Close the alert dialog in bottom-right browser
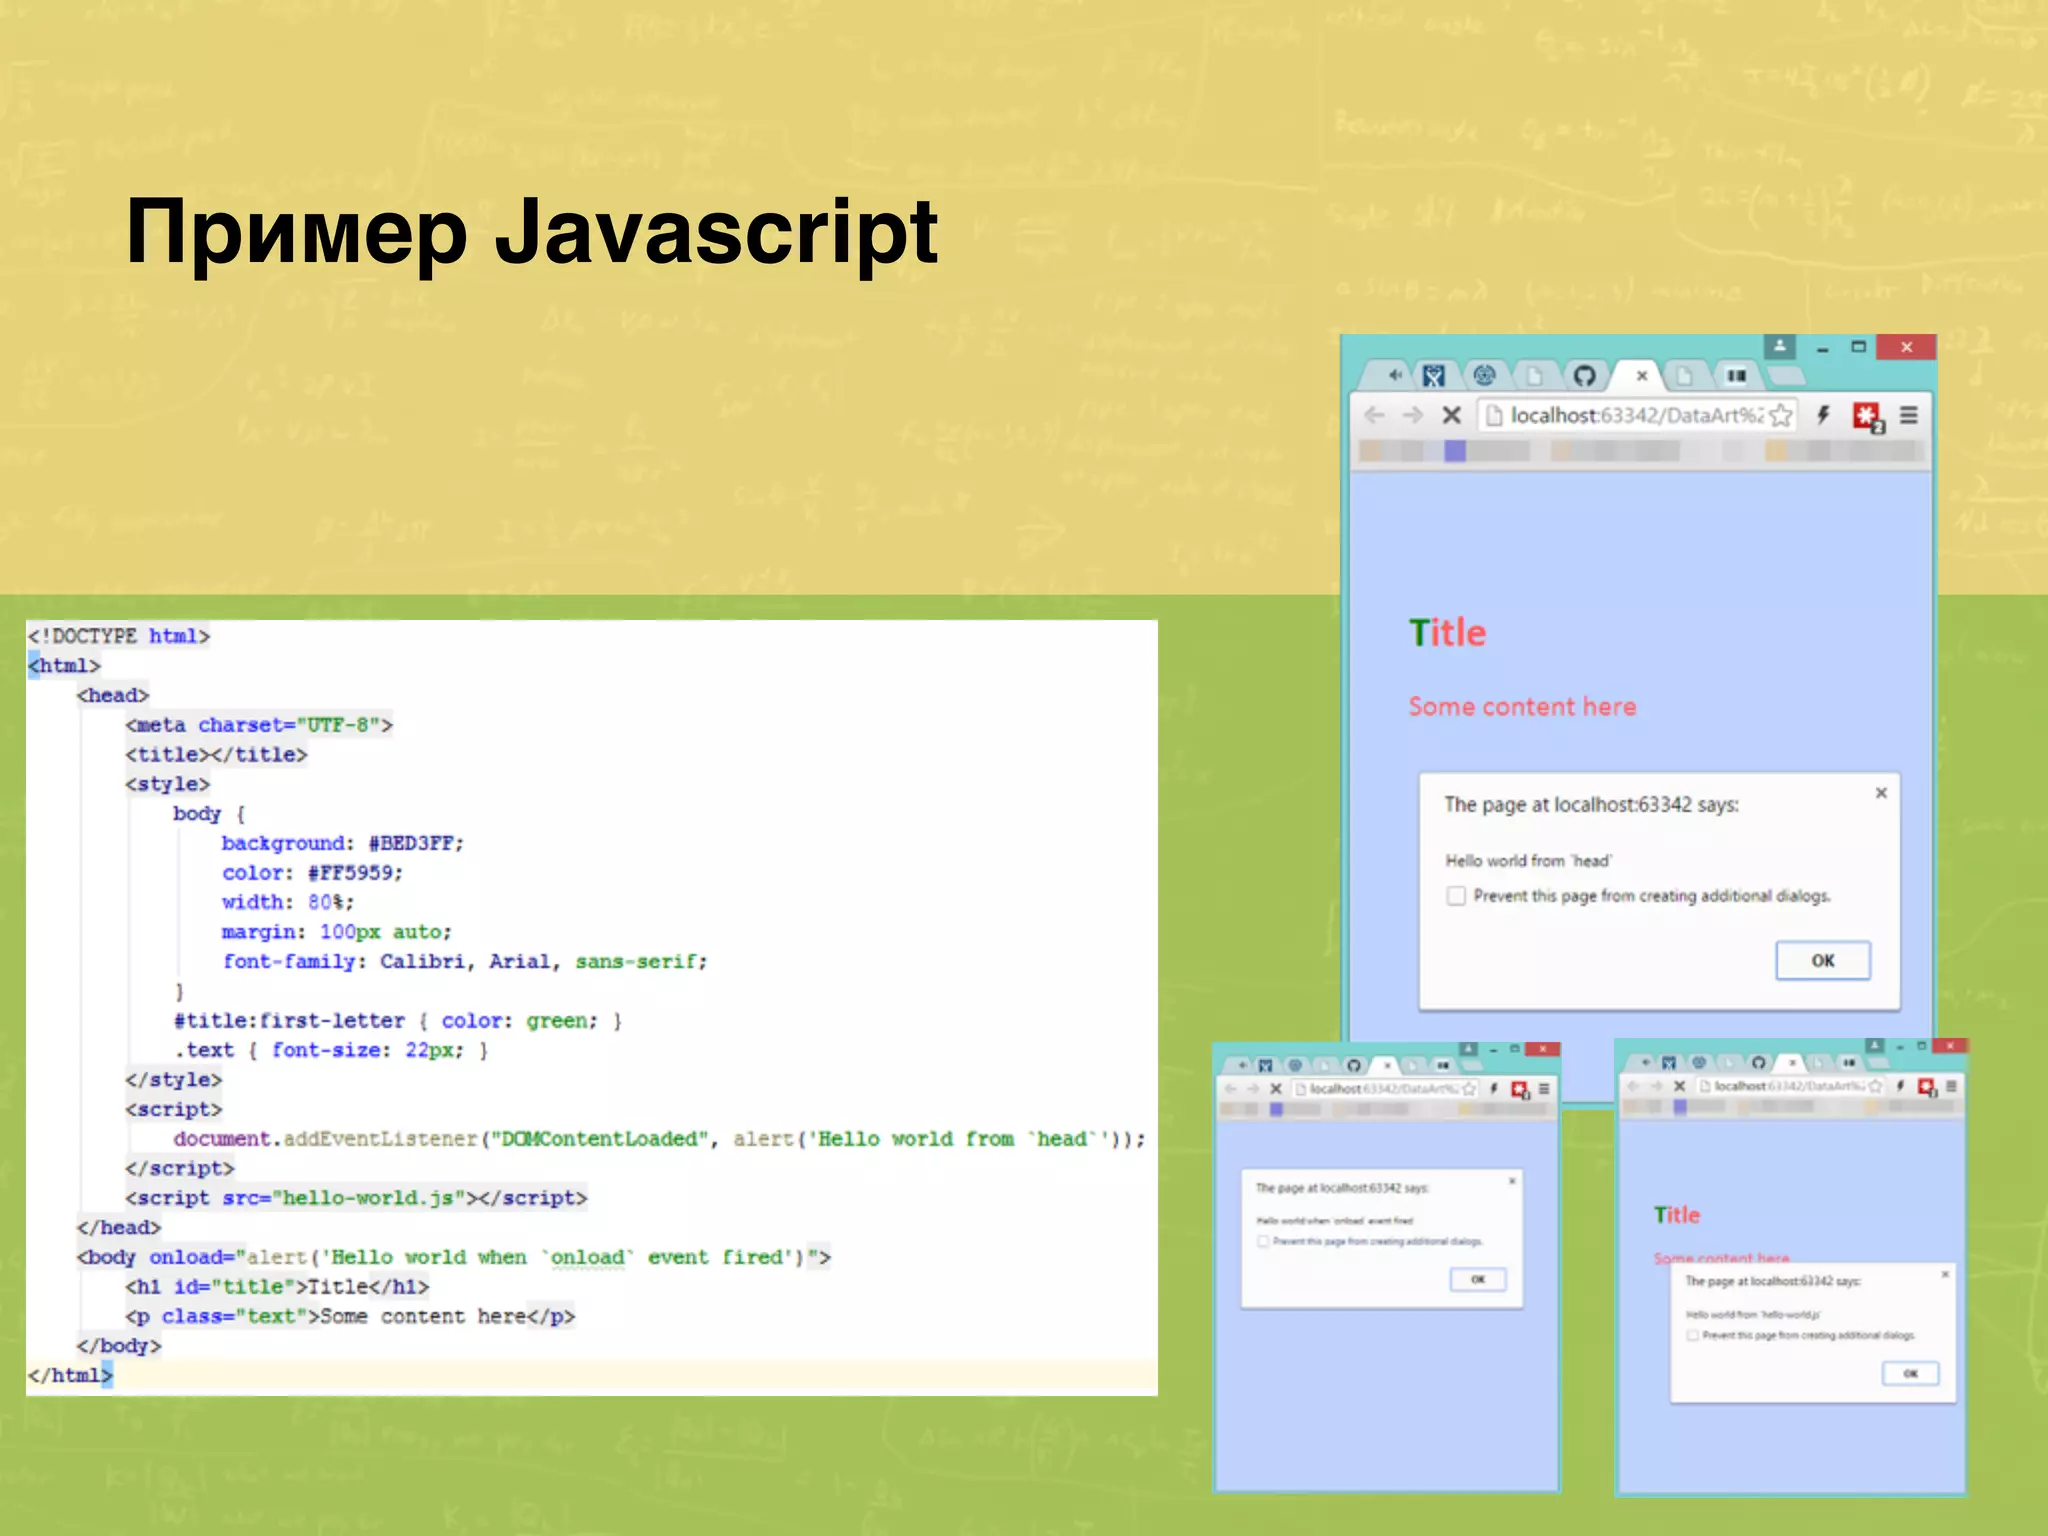 click(x=1945, y=1274)
